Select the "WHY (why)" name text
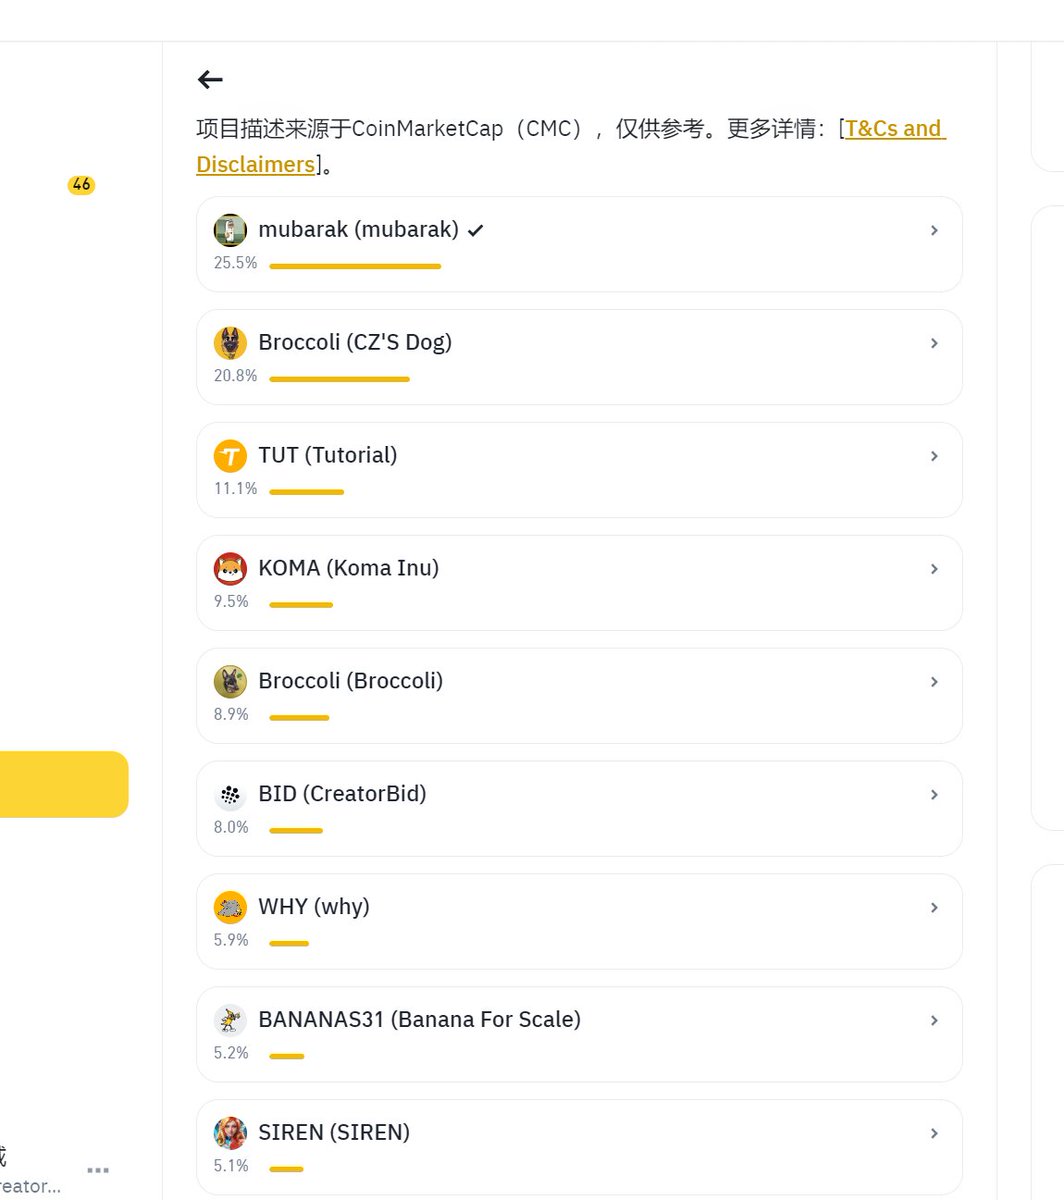This screenshot has height=1200, width=1064. point(314,908)
